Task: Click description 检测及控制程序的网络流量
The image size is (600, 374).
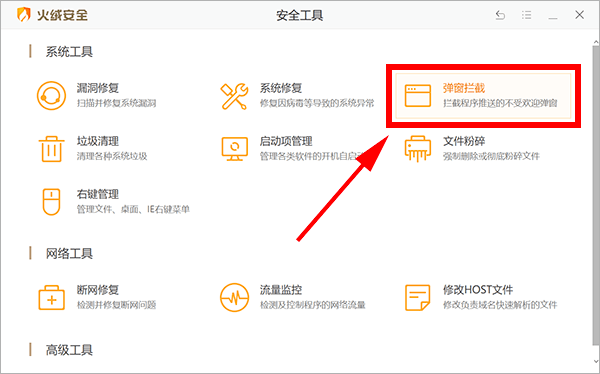Action: pos(313,305)
